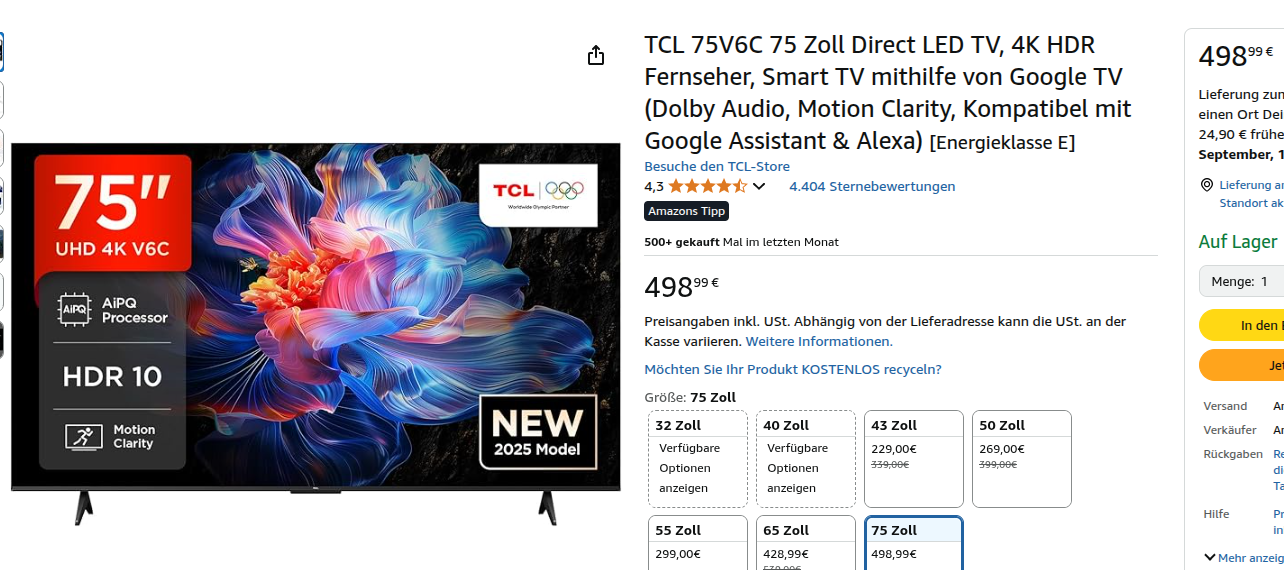1284x570 pixels.
Task: Click the 4.5 star rating icons
Action: pyautogui.click(x=707, y=186)
